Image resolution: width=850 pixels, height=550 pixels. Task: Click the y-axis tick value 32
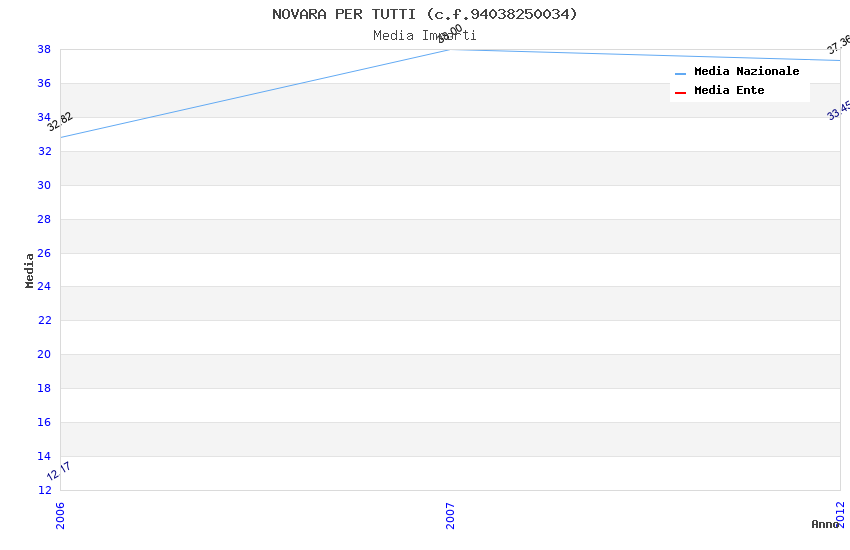point(44,151)
